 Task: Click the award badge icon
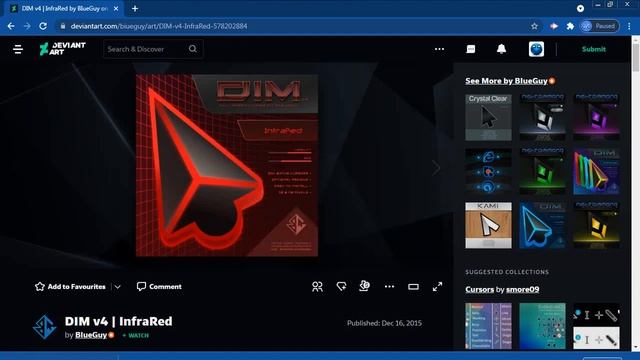coord(341,287)
